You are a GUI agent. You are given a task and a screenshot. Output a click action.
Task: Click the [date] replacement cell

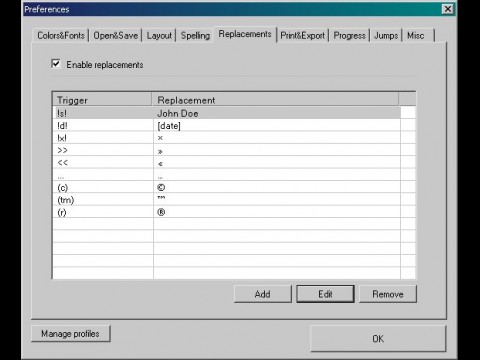click(x=277, y=126)
